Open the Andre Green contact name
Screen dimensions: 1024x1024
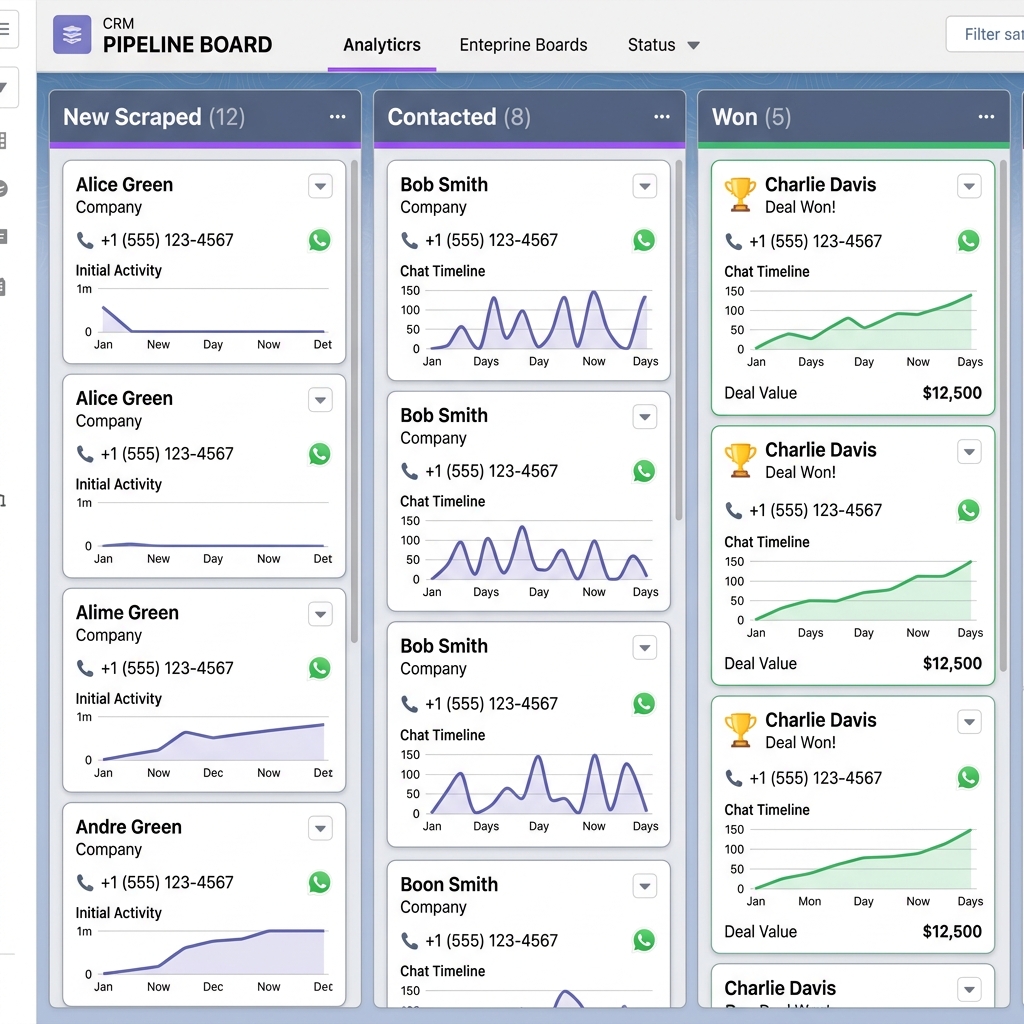coord(129,827)
